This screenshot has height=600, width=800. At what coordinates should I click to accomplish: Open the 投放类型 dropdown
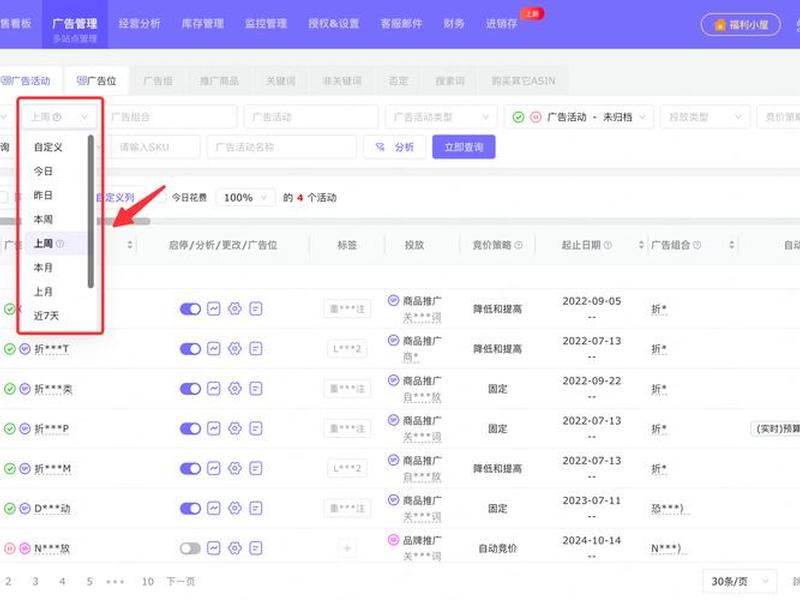[x=705, y=117]
